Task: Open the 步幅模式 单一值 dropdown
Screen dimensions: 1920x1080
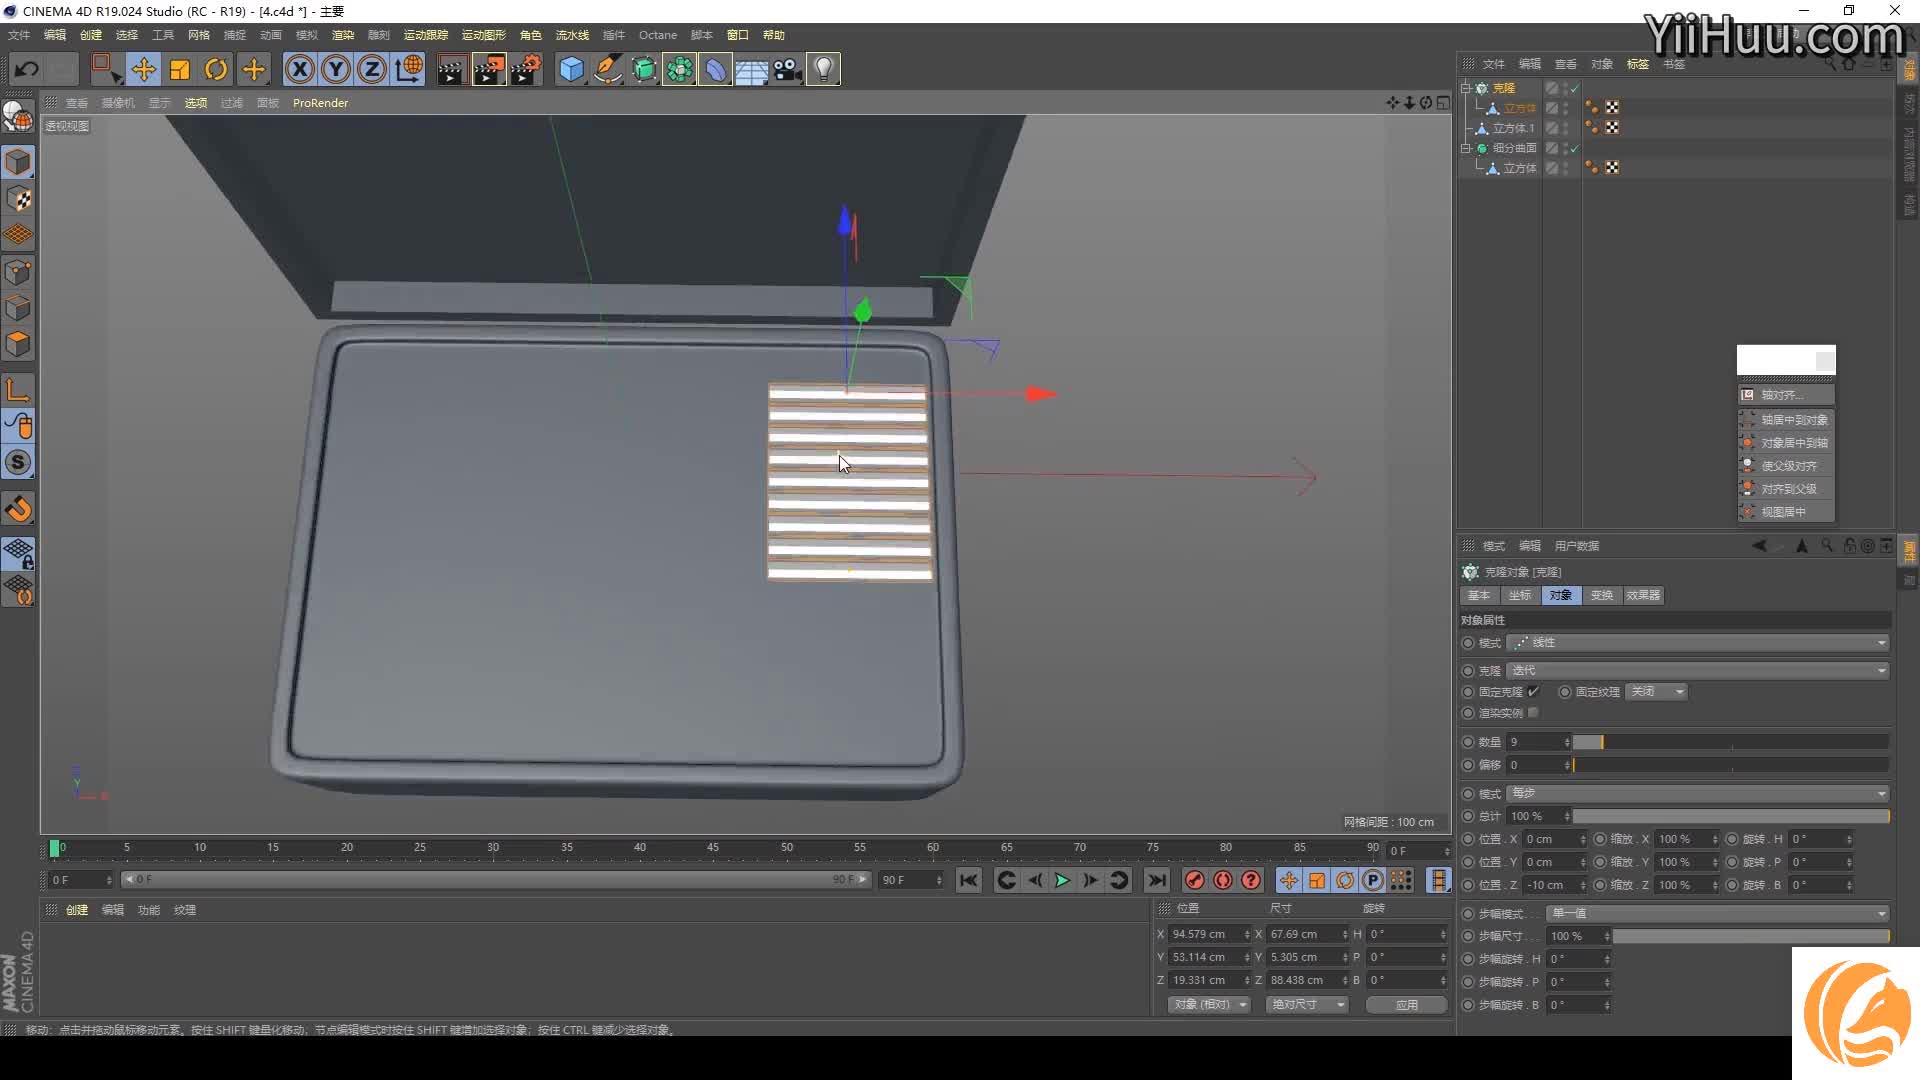Action: point(1717,914)
